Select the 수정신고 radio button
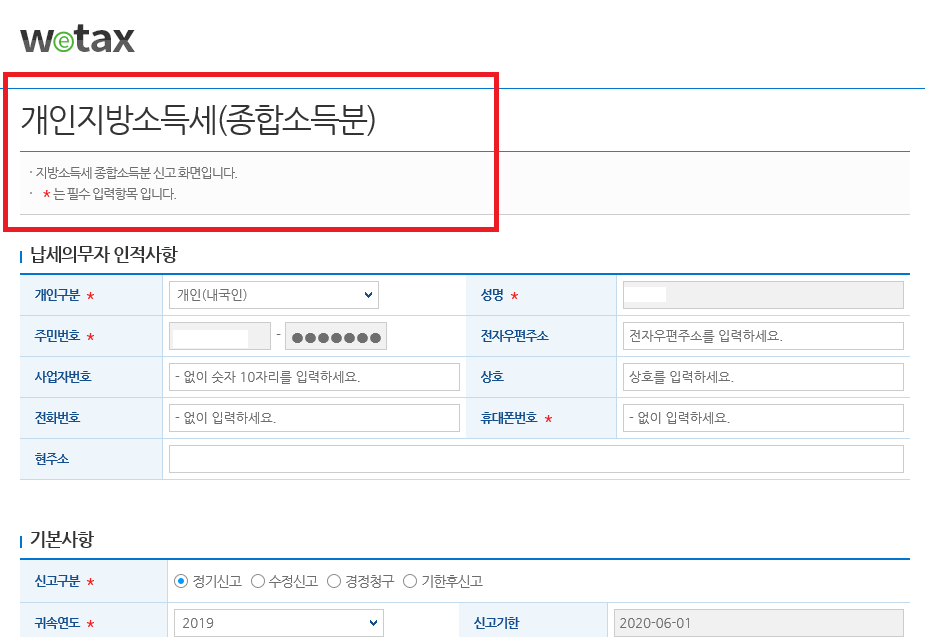 (x=257, y=582)
